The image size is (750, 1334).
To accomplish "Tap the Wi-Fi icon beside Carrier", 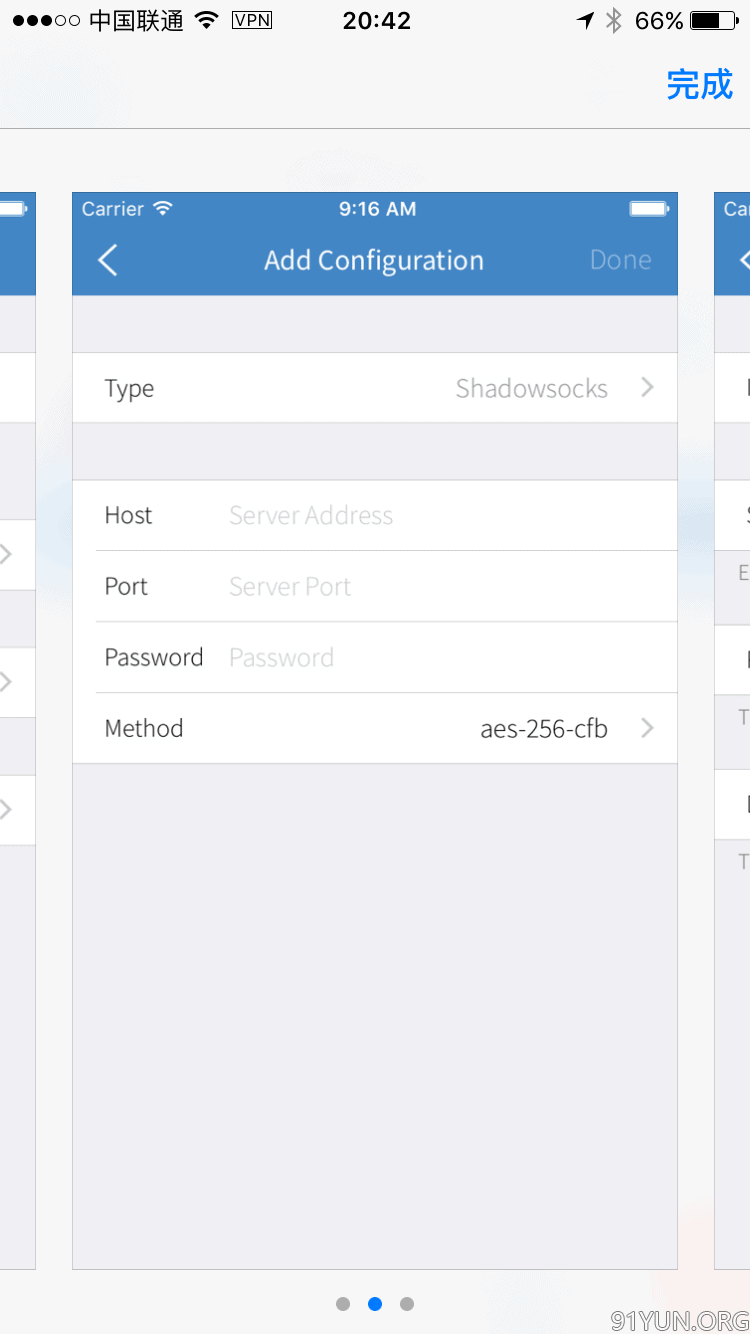I will (163, 208).
